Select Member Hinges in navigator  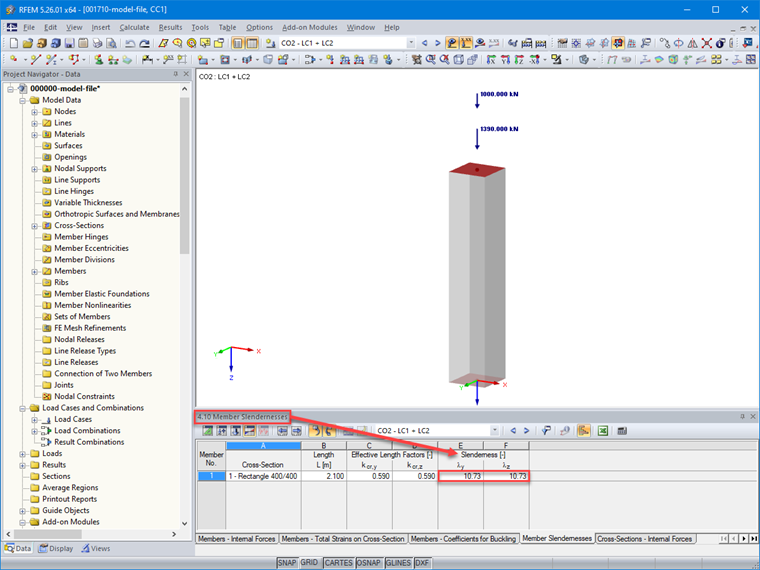coord(81,237)
